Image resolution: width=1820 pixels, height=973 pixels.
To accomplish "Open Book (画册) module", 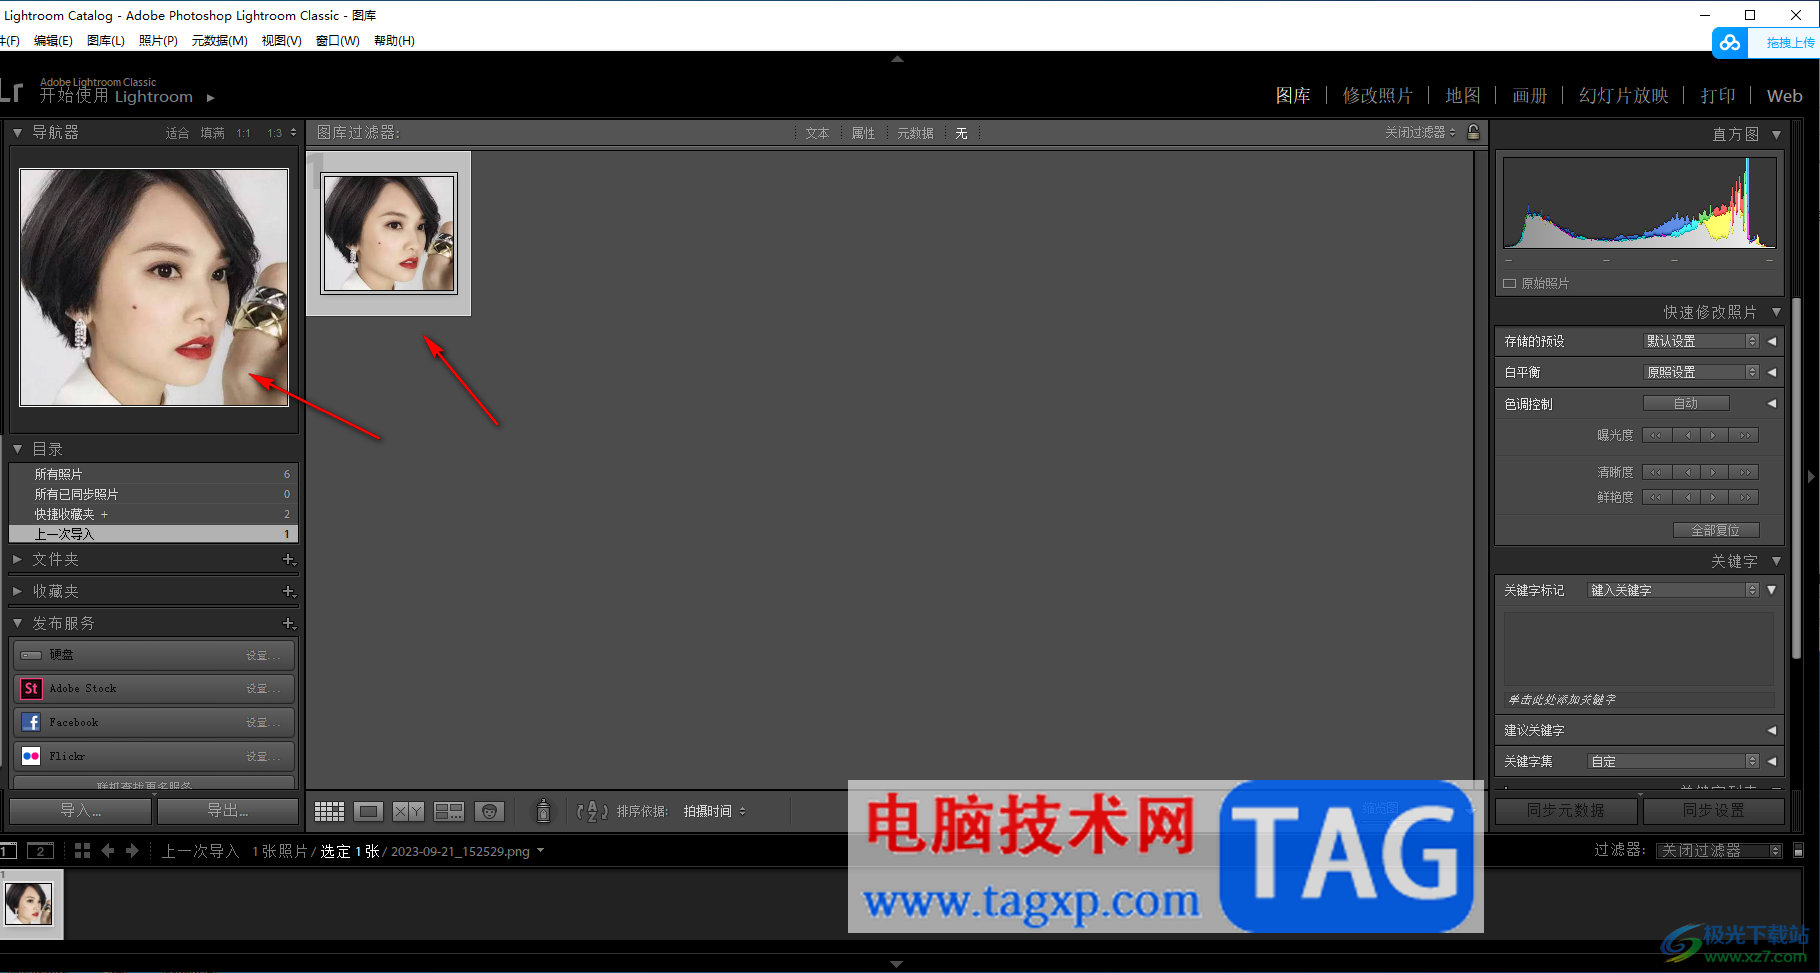I will 1529,96.
